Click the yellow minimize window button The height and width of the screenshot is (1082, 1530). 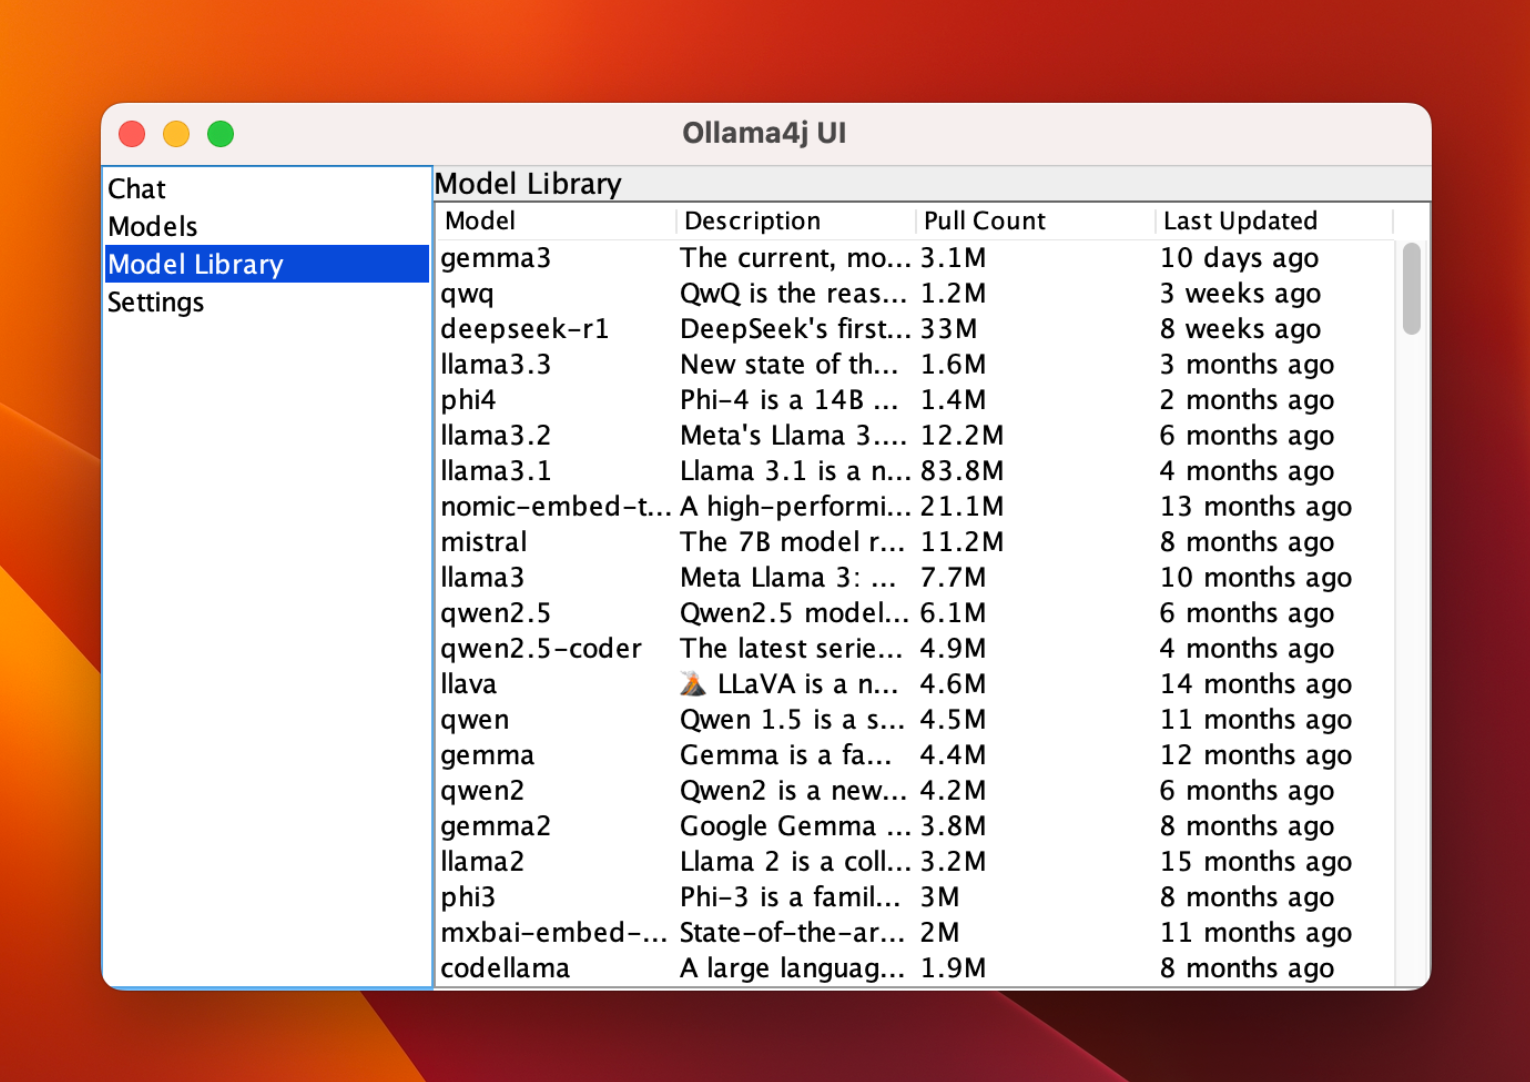coord(176,134)
